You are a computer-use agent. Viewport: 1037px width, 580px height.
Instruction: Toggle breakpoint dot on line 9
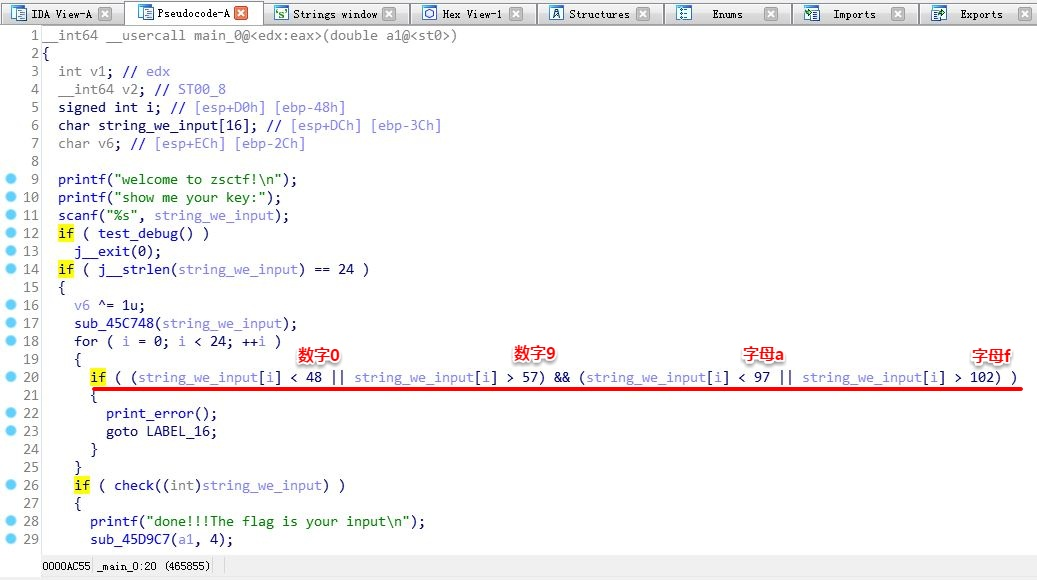pos(11,179)
